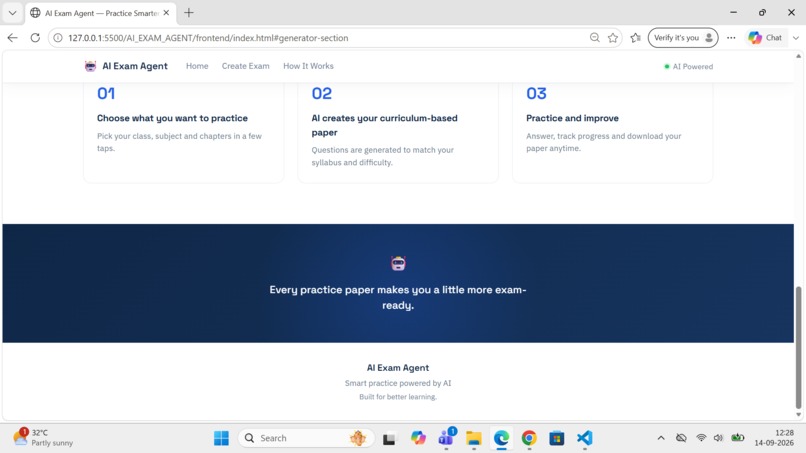Click the footer 'AI Exam Agent' title
The image size is (806, 453).
point(398,368)
